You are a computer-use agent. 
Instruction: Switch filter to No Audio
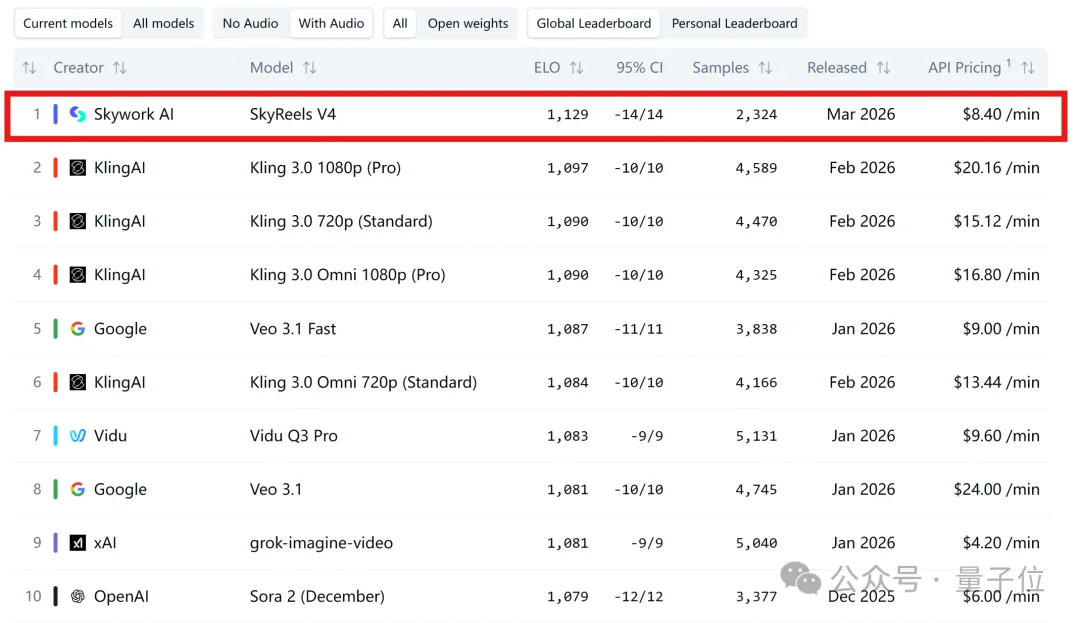[251, 23]
